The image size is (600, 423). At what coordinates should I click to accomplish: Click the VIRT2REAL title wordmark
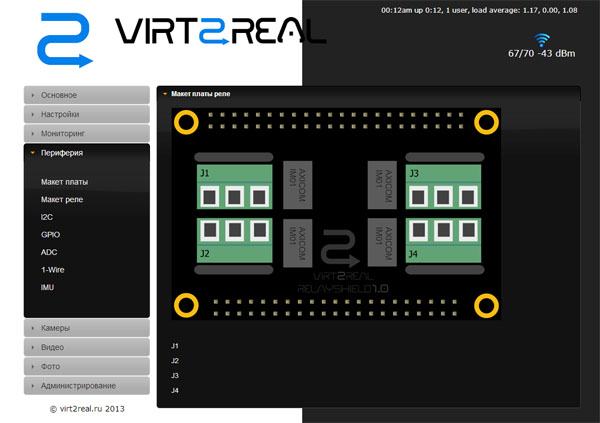click(220, 31)
